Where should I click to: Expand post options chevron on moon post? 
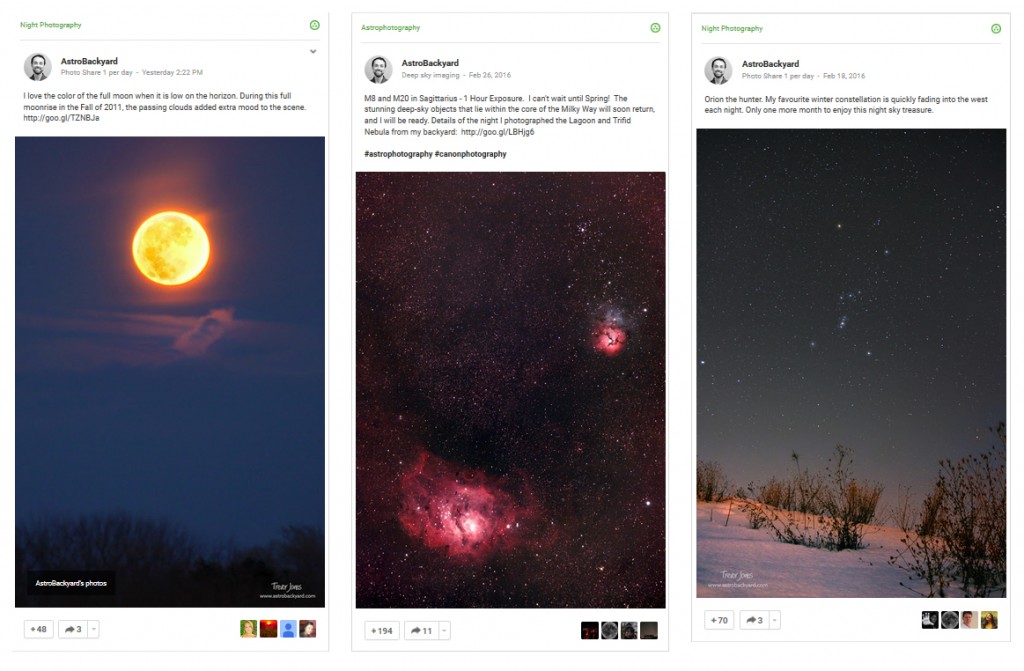pyautogui.click(x=313, y=51)
